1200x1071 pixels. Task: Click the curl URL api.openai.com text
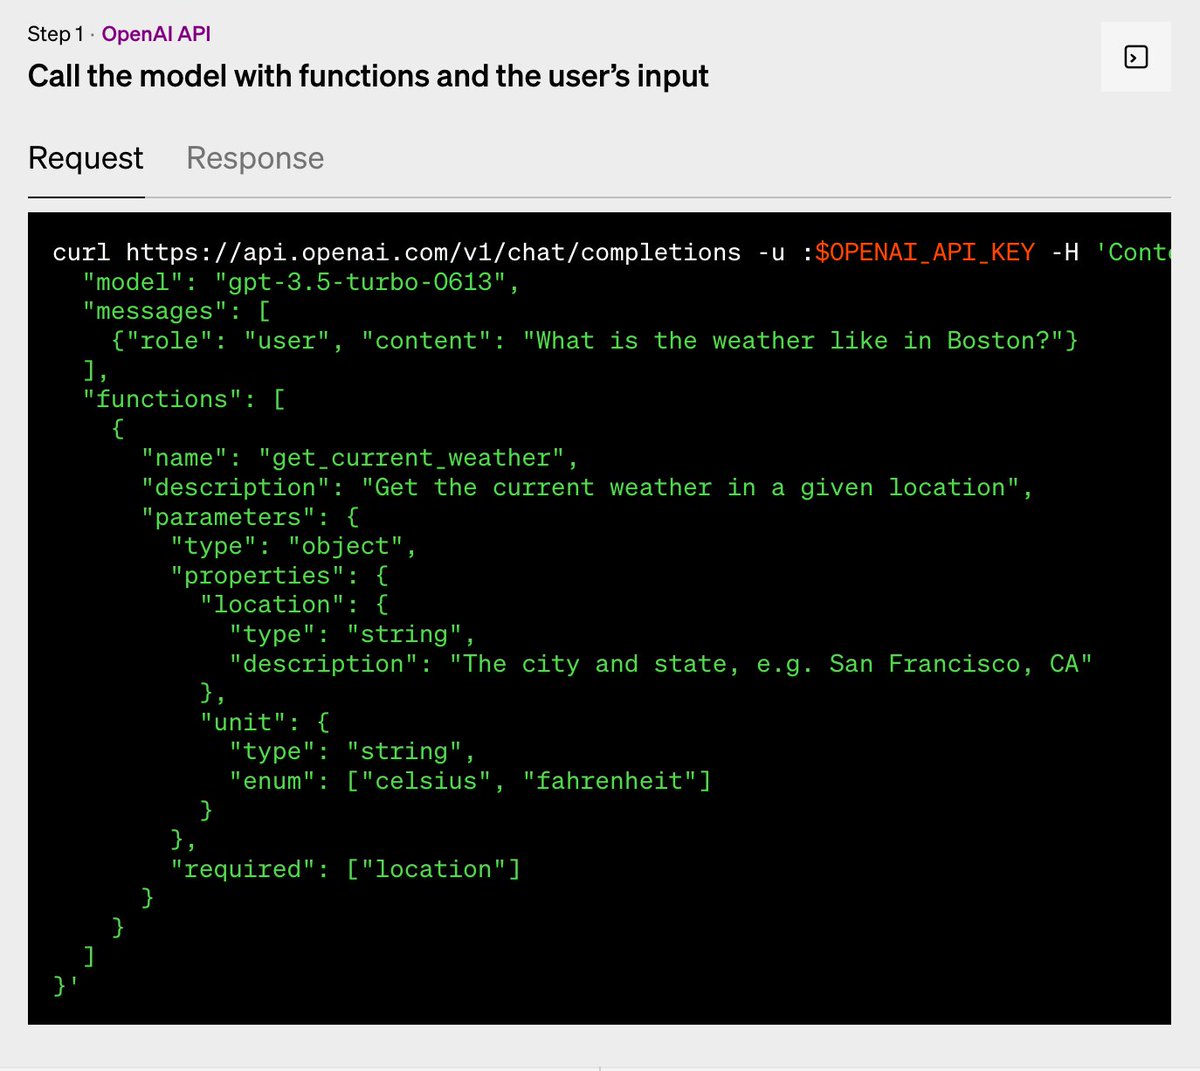433,252
